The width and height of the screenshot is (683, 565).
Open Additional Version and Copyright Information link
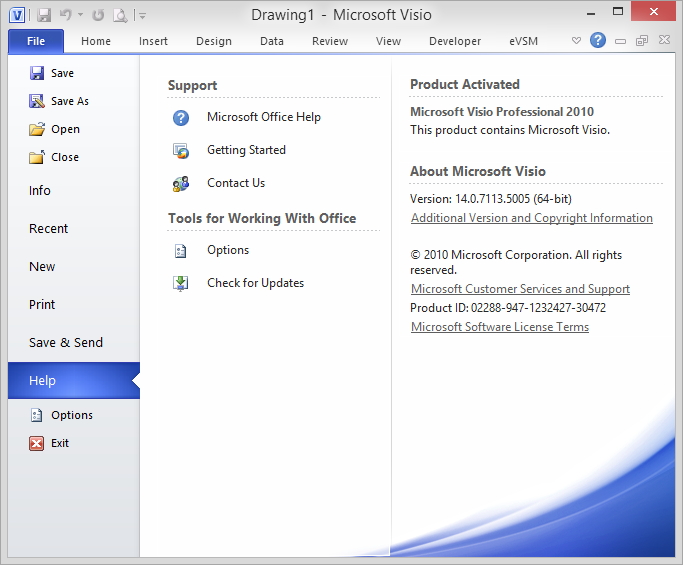click(x=532, y=218)
